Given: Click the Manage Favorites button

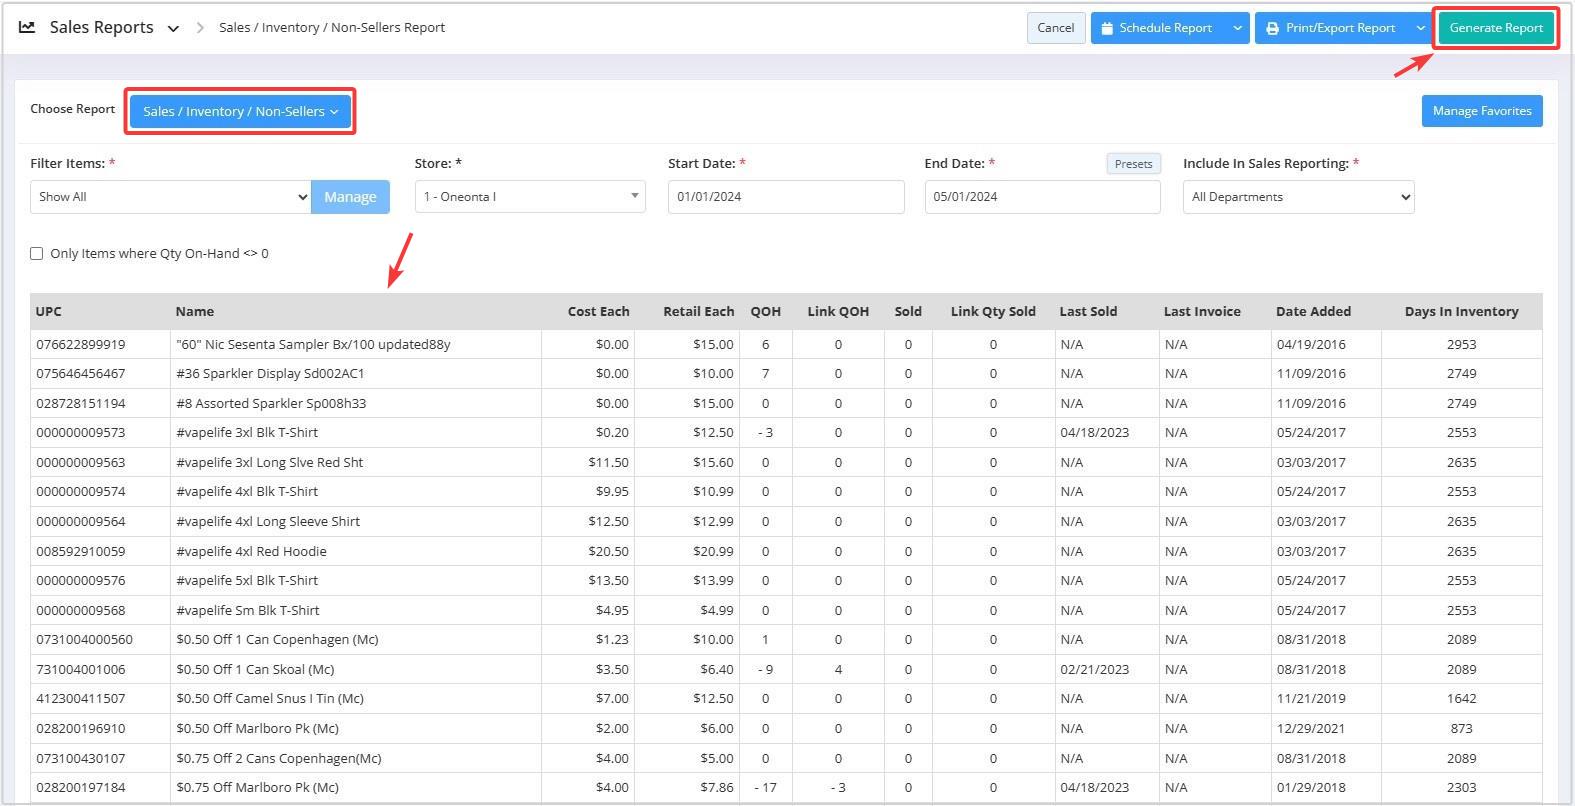Looking at the screenshot, I should click(x=1482, y=111).
